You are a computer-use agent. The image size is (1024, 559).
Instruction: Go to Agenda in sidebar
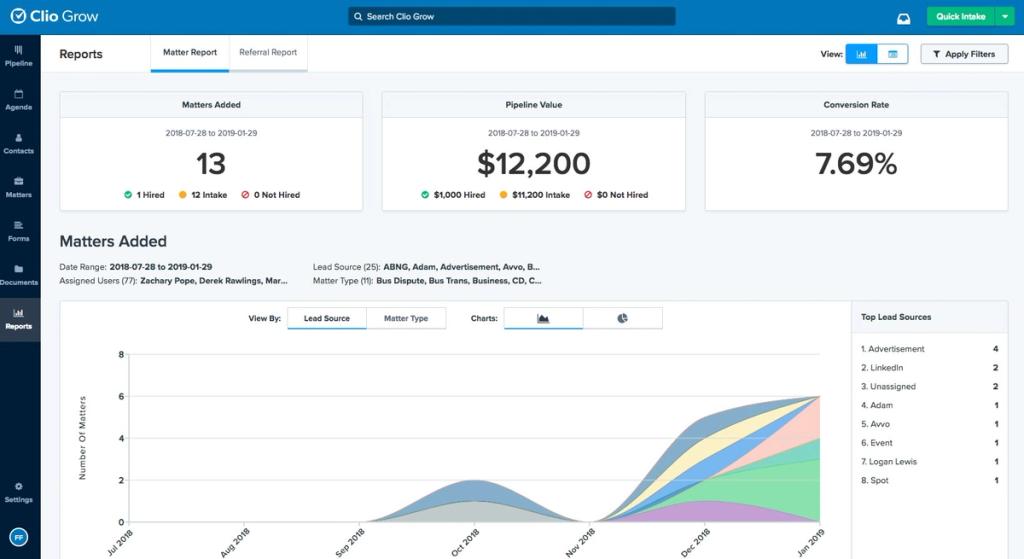pos(19,100)
